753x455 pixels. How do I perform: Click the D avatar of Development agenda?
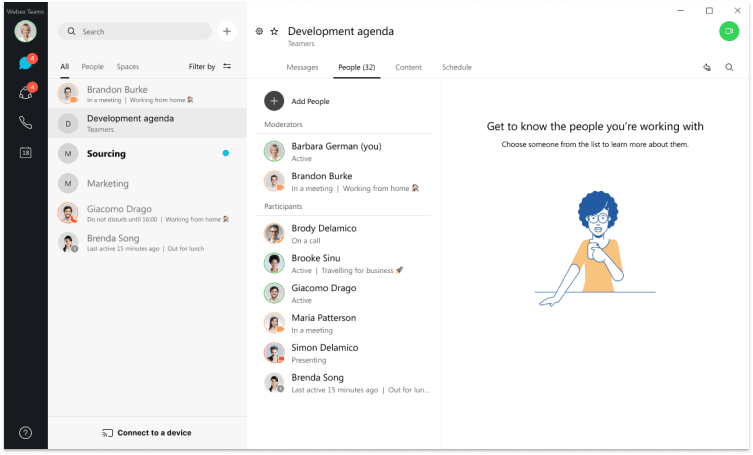point(68,124)
